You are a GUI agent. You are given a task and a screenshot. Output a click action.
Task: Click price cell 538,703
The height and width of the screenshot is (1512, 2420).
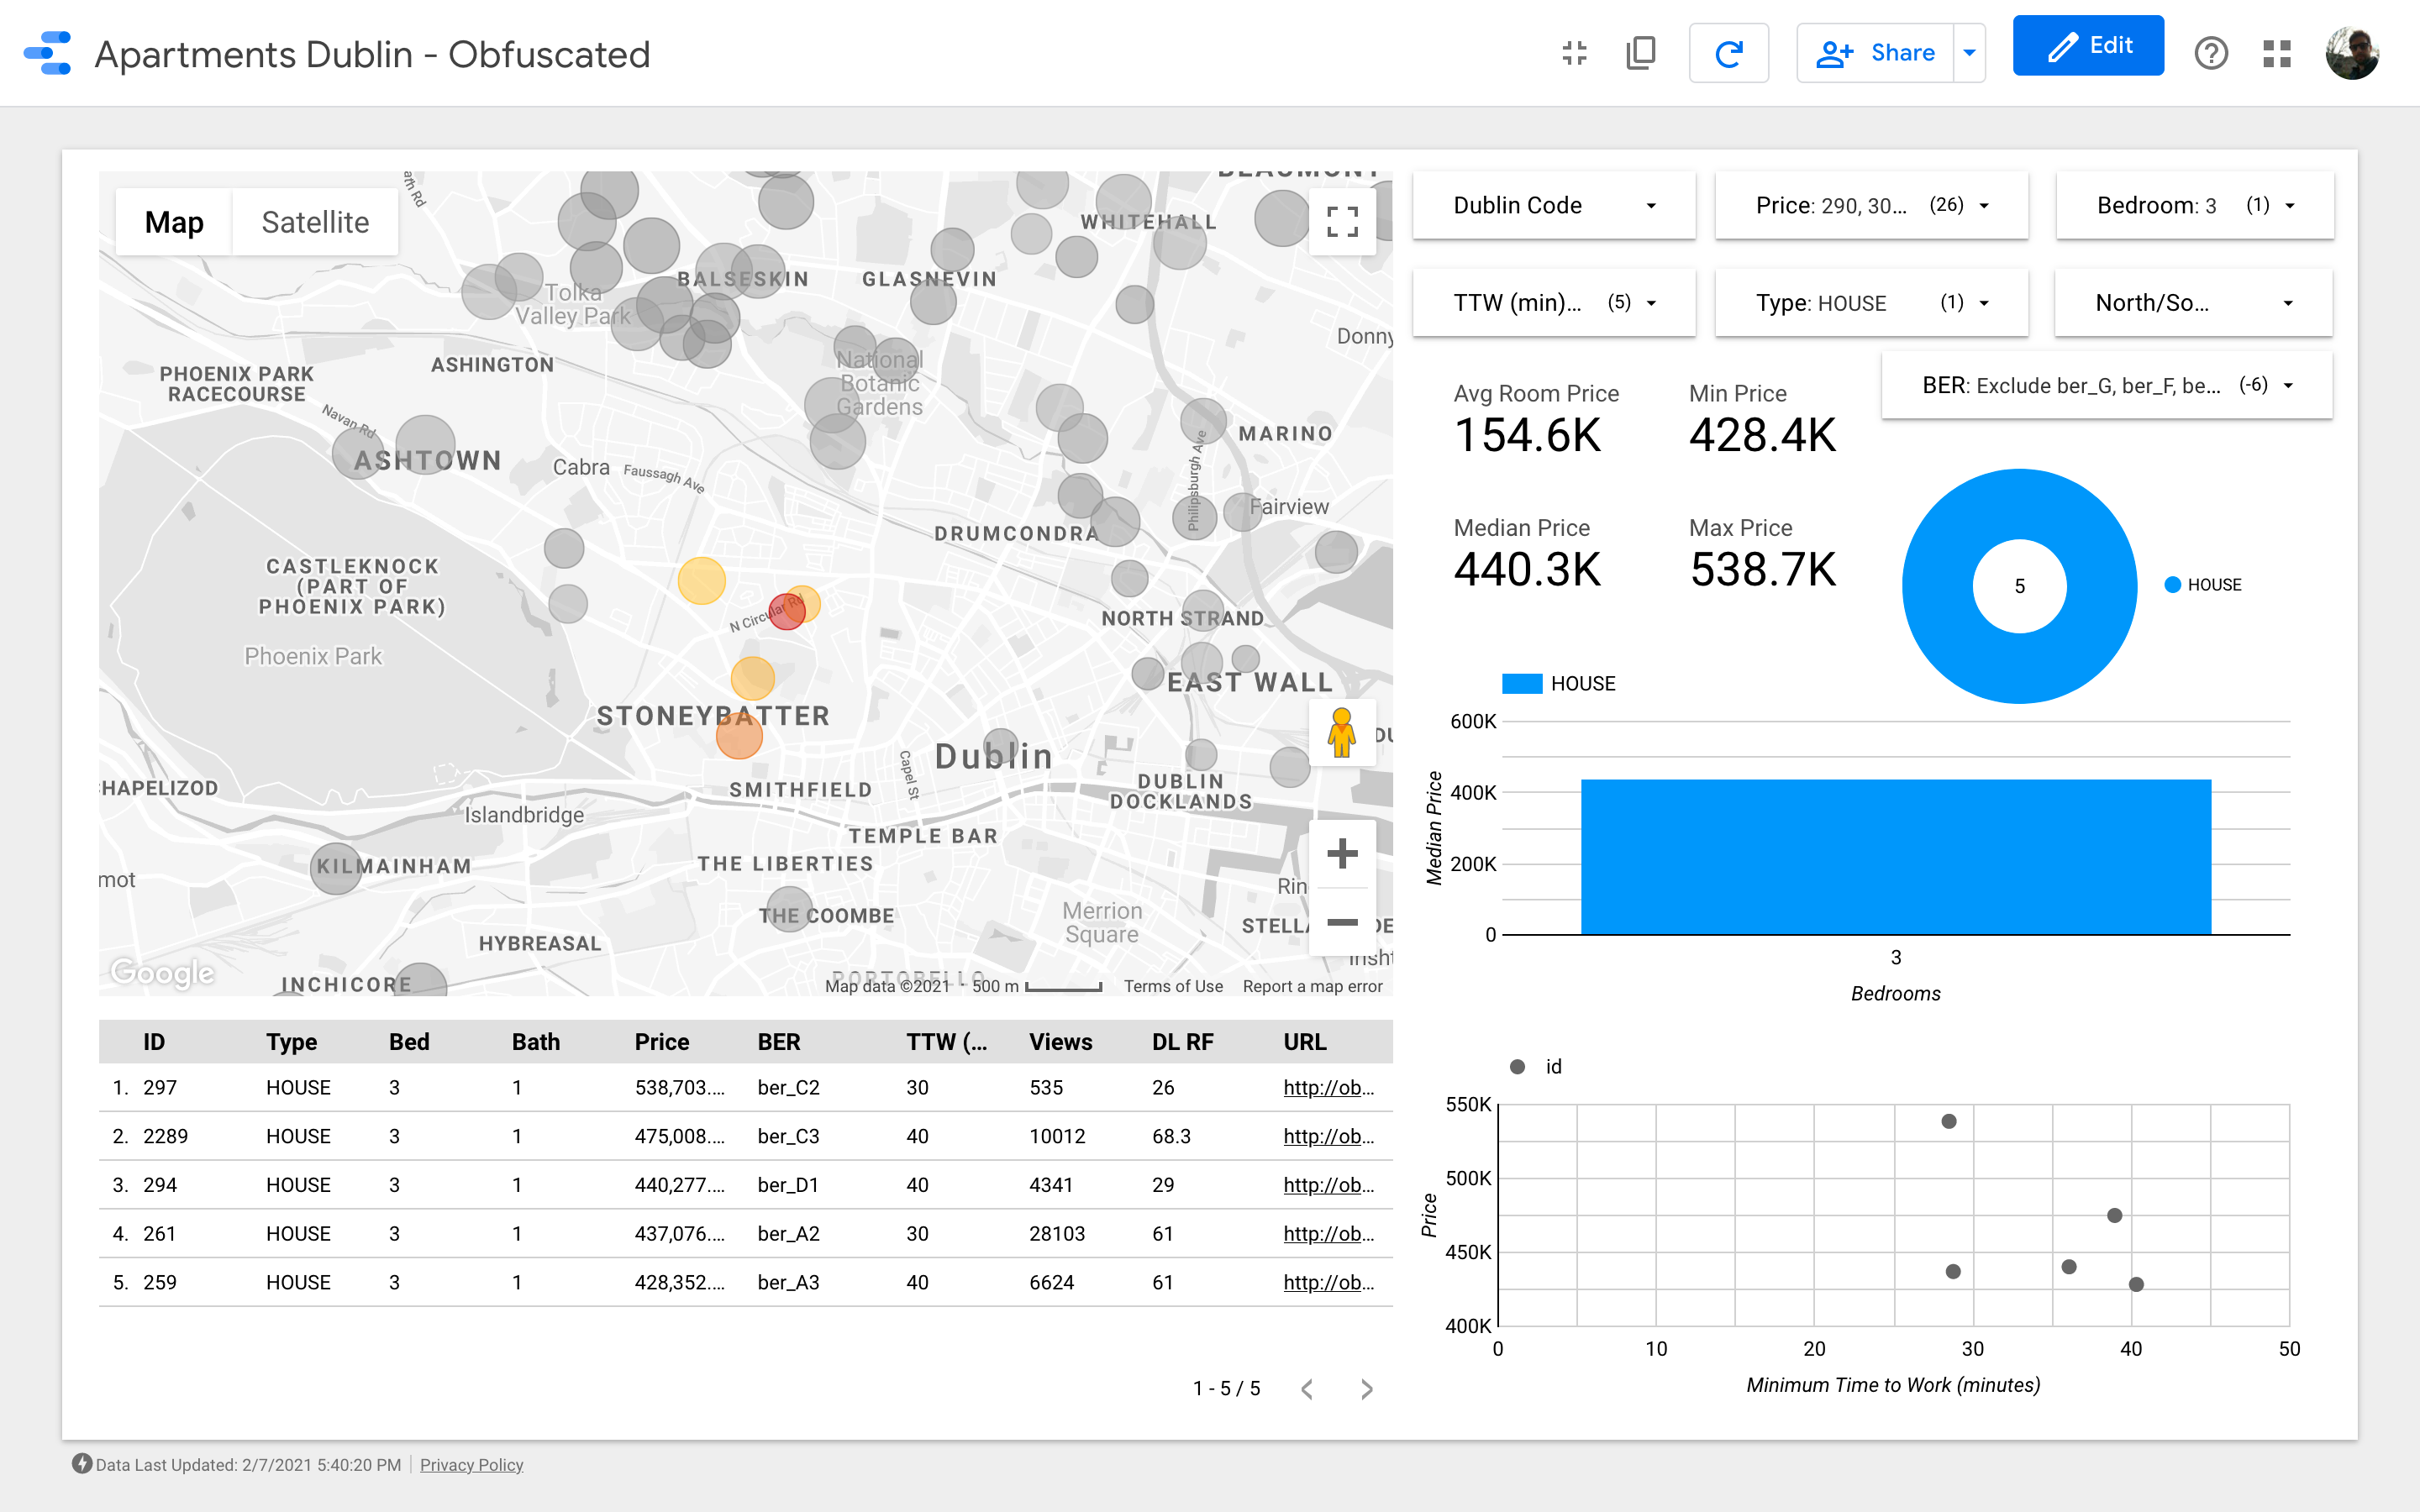(680, 1088)
